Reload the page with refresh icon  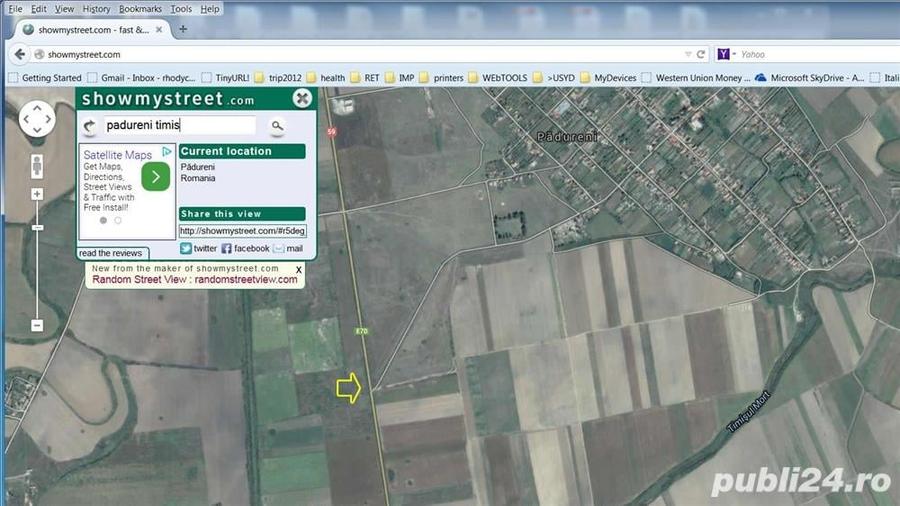701,54
